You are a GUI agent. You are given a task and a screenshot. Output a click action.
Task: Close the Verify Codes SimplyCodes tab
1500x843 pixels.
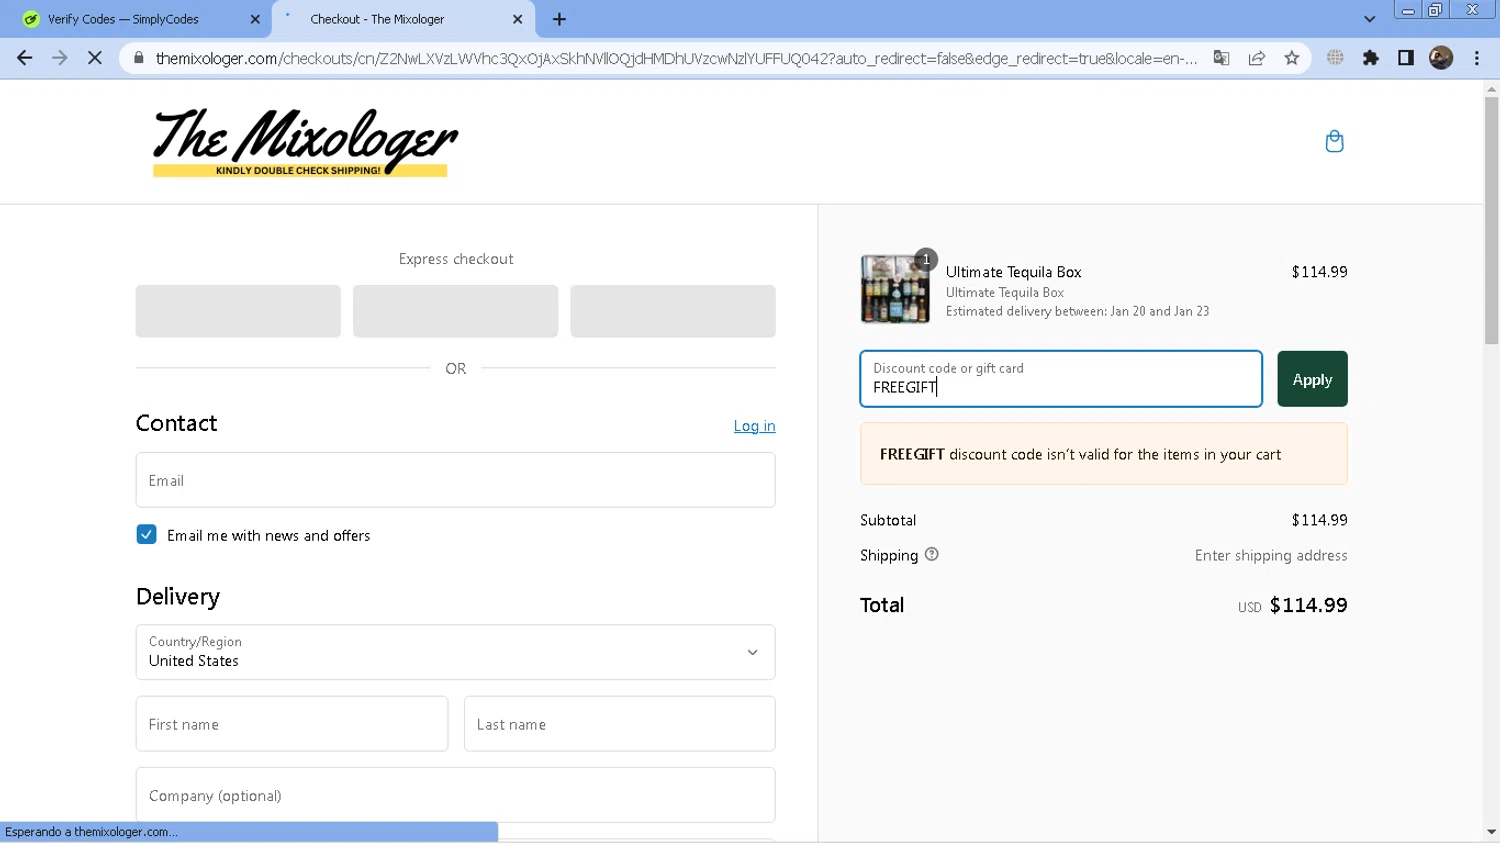pos(255,19)
